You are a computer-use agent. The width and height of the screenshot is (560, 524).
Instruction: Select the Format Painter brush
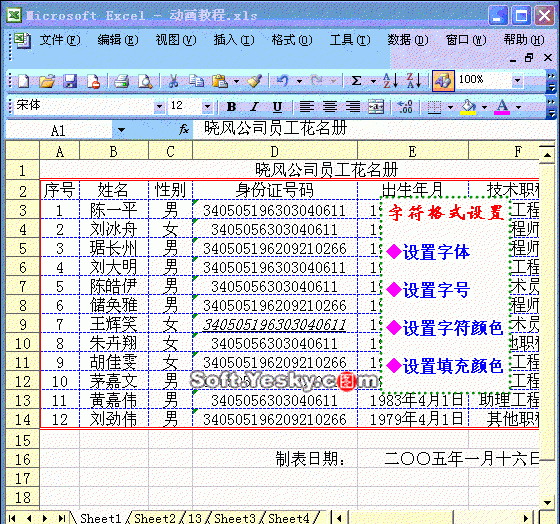(255, 81)
